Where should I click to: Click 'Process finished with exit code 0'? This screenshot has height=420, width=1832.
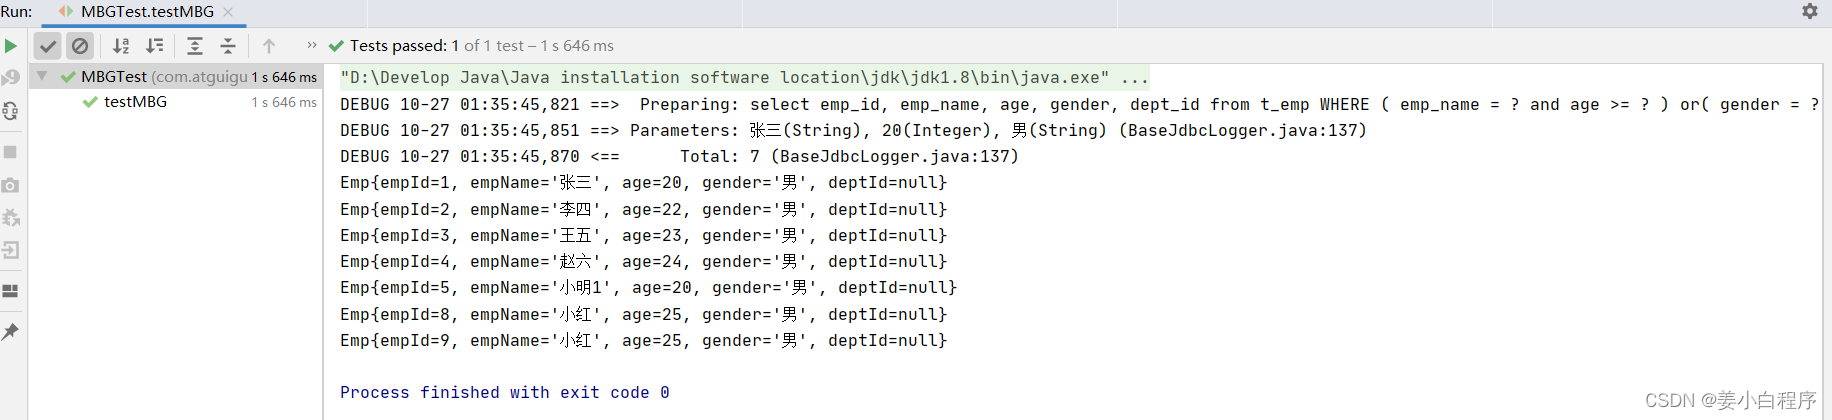pyautogui.click(x=505, y=393)
